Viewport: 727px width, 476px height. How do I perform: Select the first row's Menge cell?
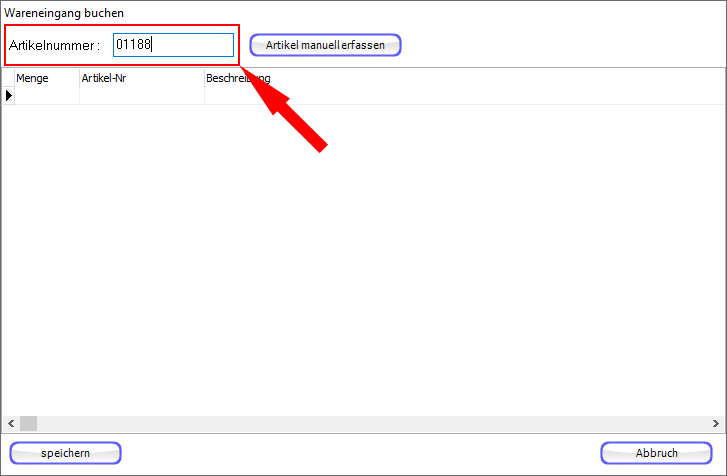click(x=46, y=96)
